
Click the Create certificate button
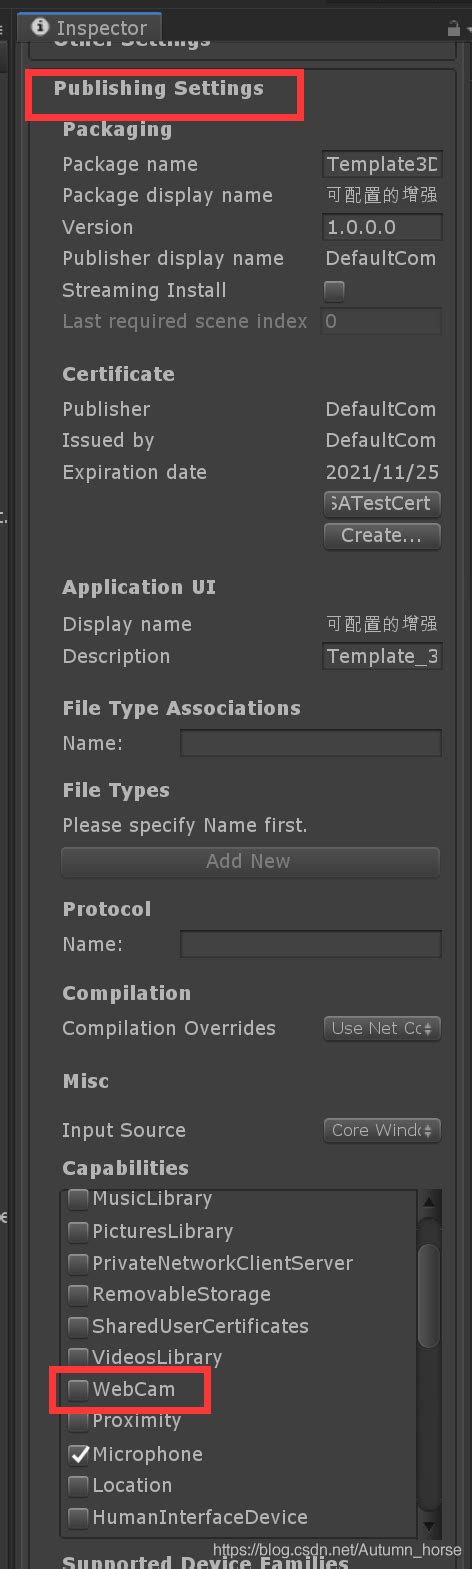(x=382, y=535)
